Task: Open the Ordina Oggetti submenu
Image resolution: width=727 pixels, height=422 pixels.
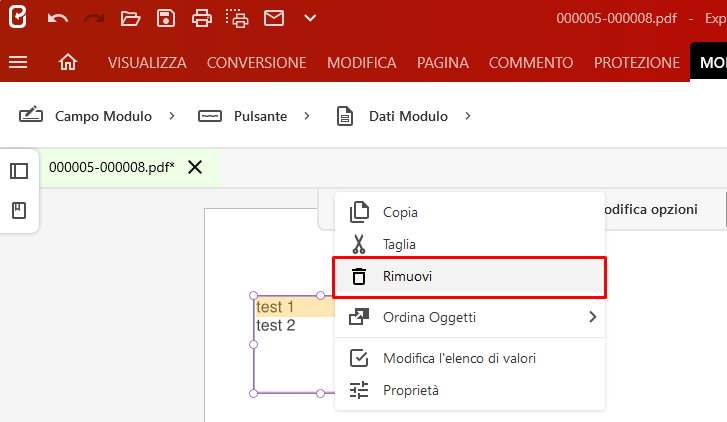Action: click(470, 317)
